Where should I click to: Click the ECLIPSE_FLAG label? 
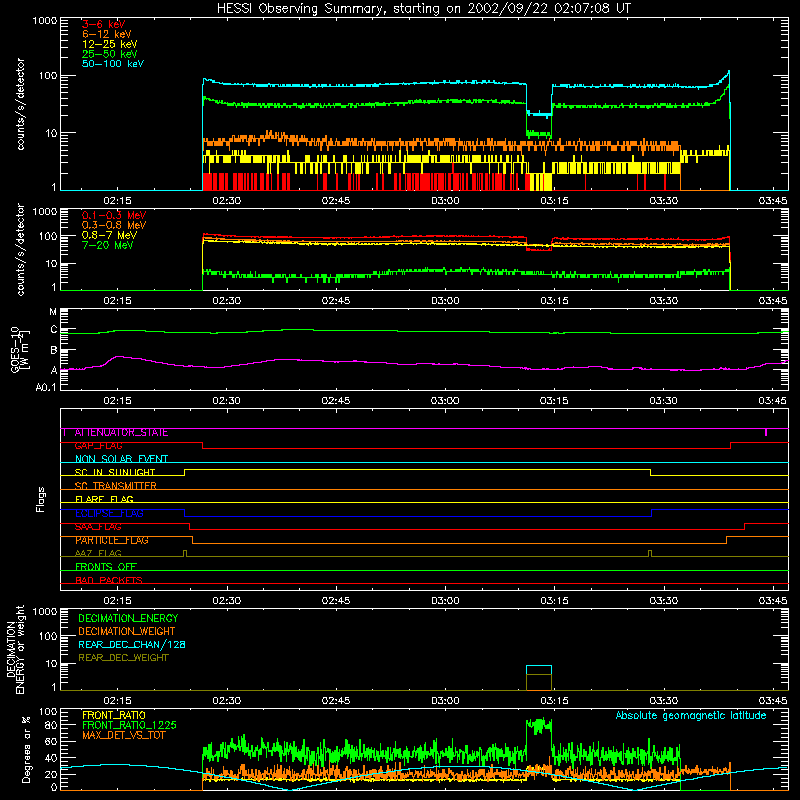109,513
